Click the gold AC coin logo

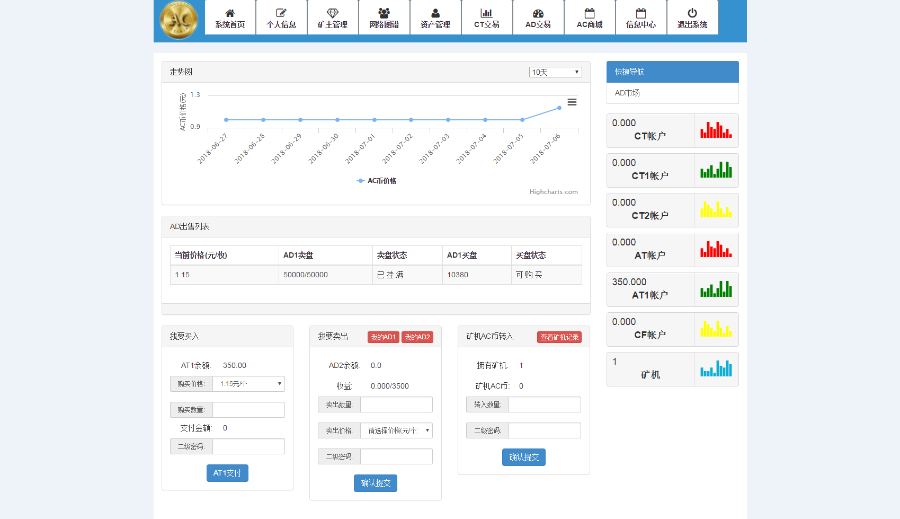click(179, 20)
